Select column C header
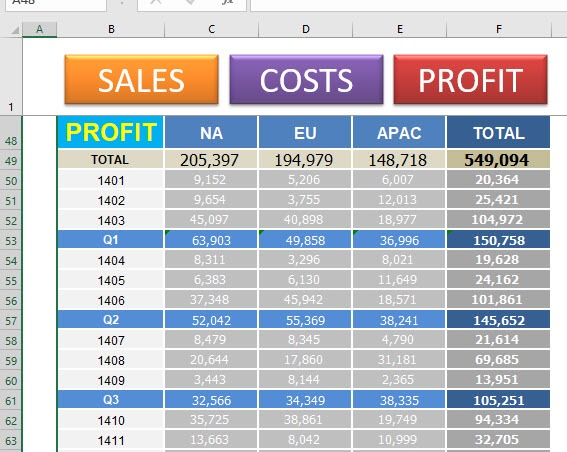The width and height of the screenshot is (567, 452). 212,29
